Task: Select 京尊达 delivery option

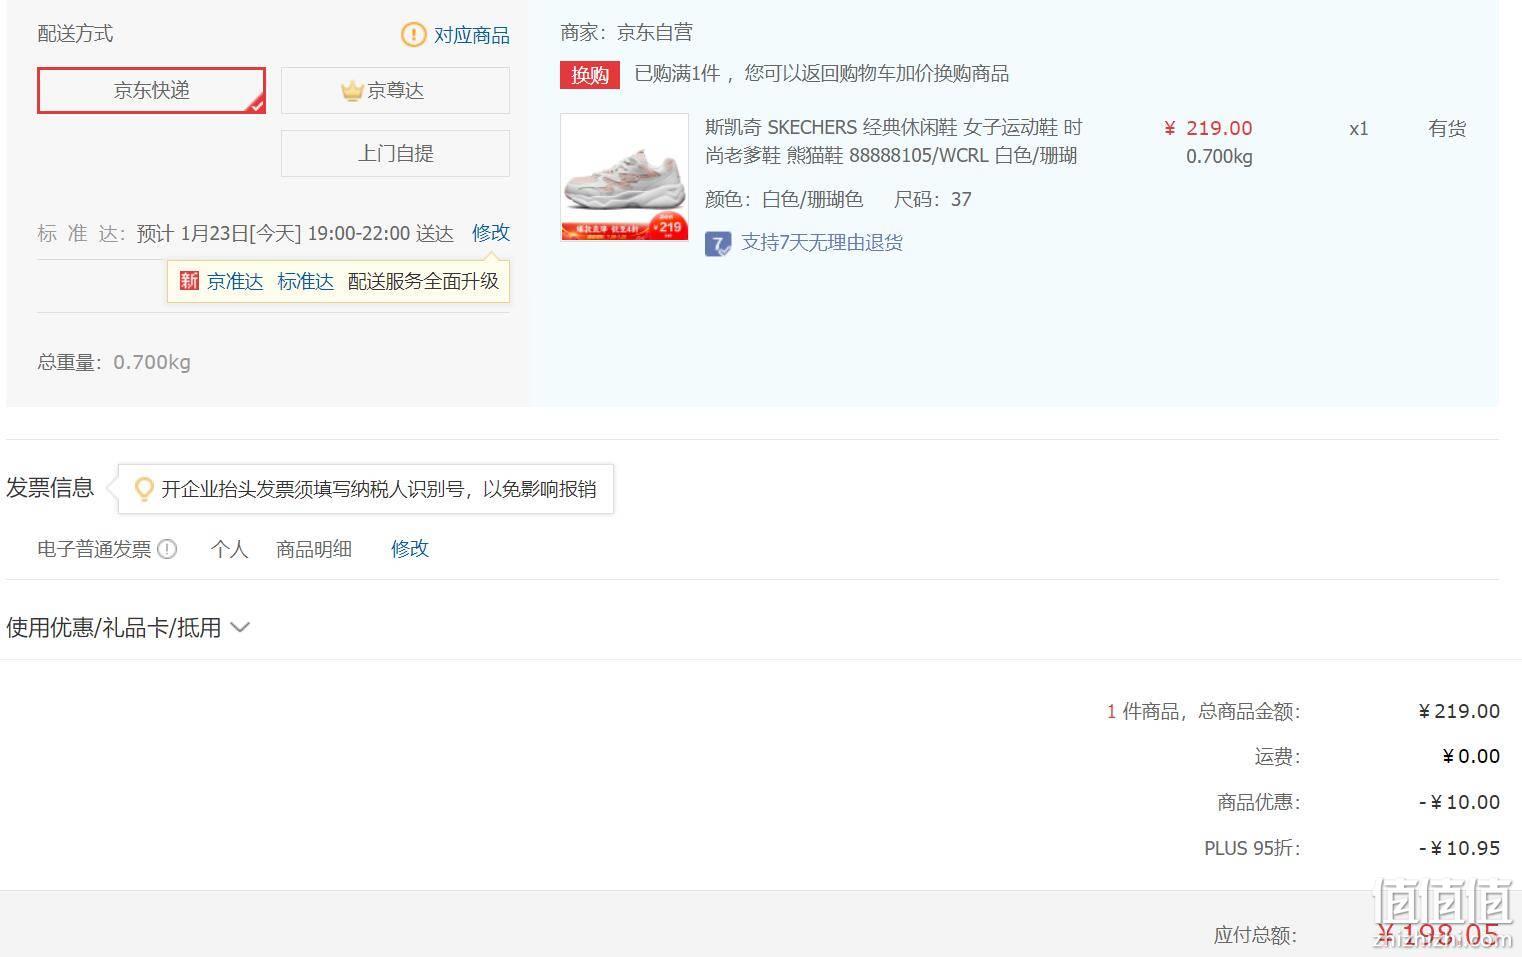Action: [x=395, y=90]
